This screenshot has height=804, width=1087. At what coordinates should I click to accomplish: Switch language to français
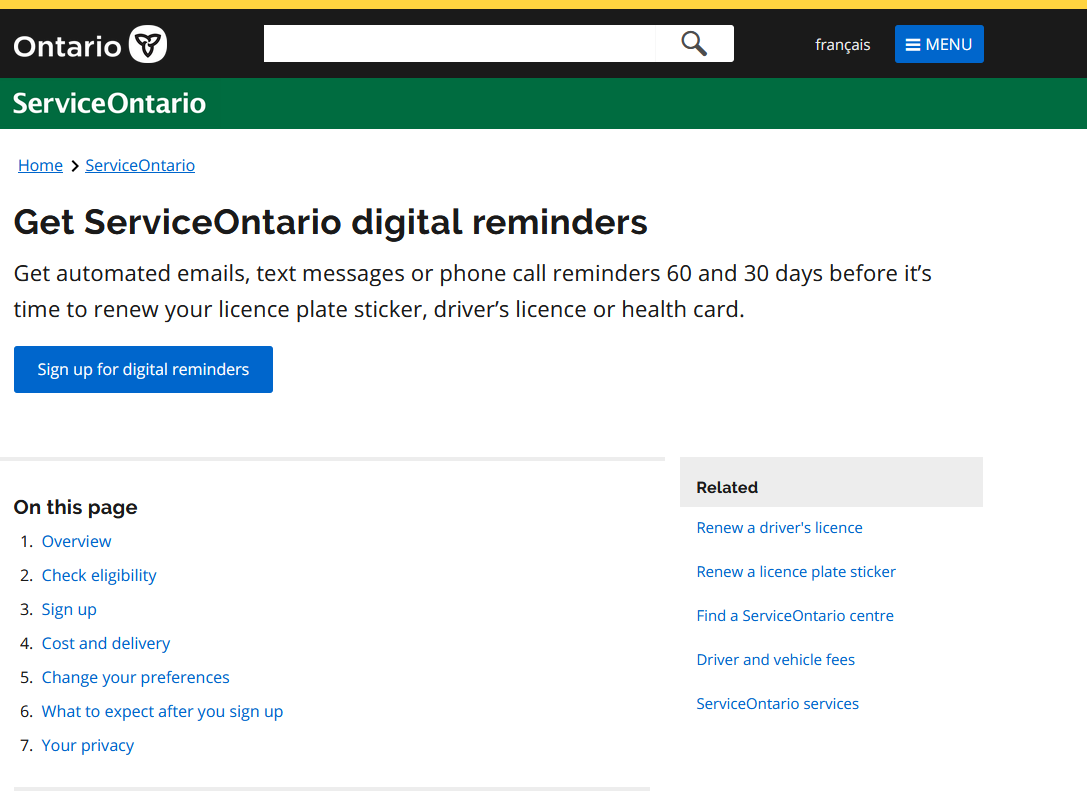[x=842, y=44]
